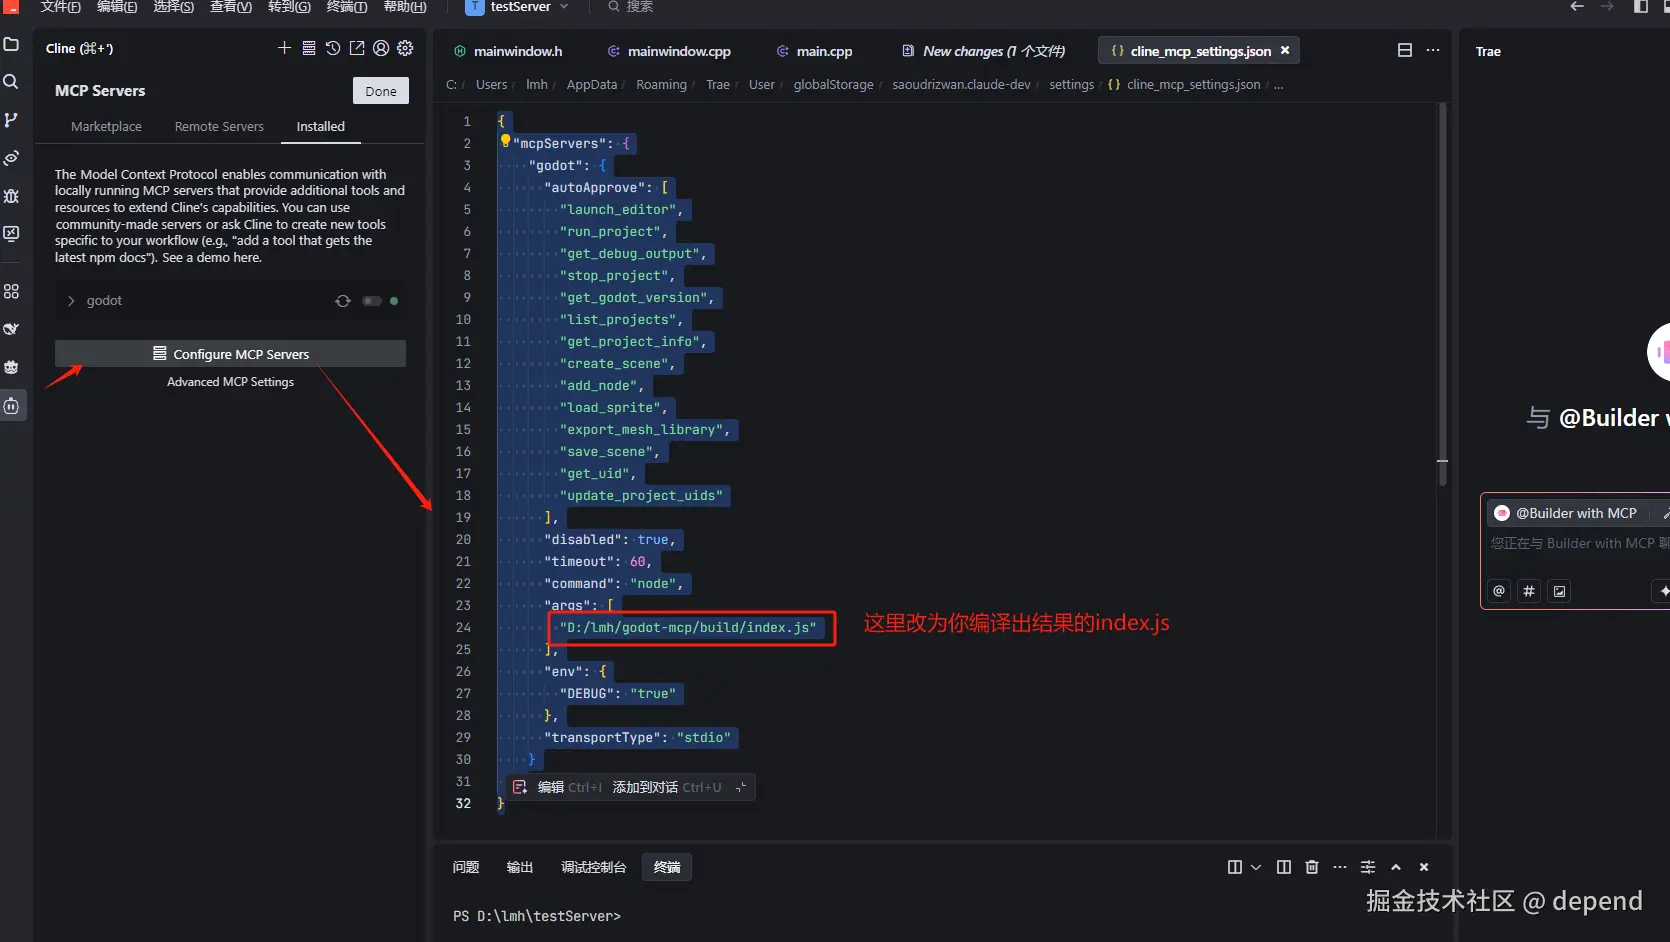Screen dimensions: 1670x942
Task: Select the 终端 panel tab
Action: [667, 867]
